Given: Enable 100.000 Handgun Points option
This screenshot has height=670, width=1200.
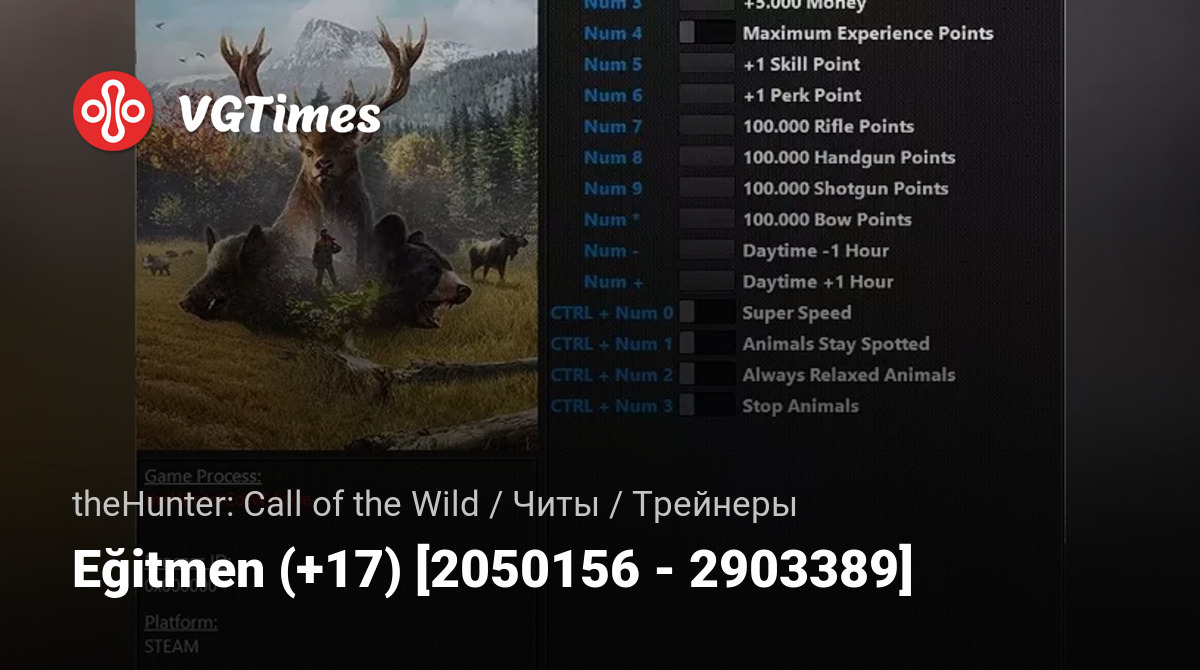Looking at the screenshot, I should pyautogui.click(x=707, y=156).
